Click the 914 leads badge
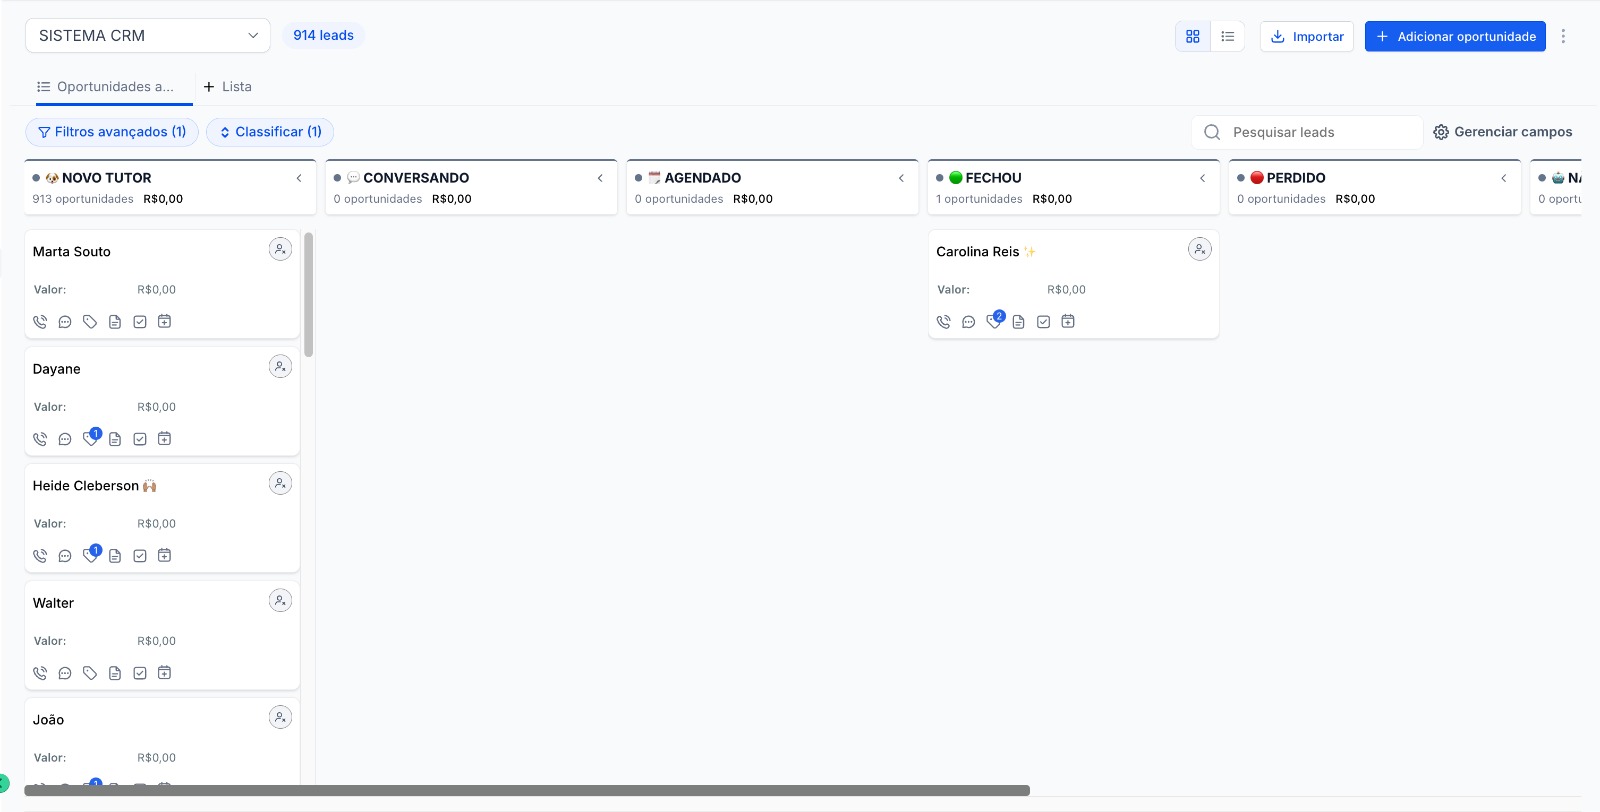Screen dimensions: 1600x812 point(323,35)
